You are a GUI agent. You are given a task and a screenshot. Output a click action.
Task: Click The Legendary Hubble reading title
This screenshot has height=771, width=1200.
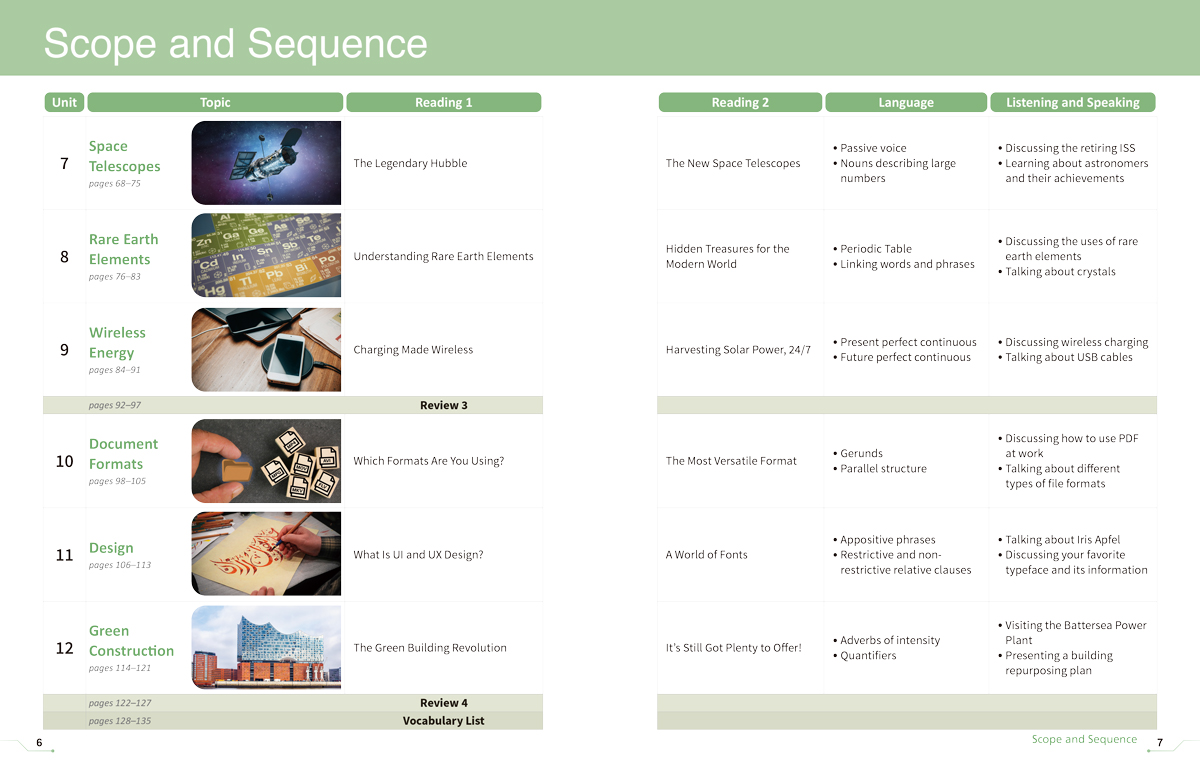coord(410,163)
